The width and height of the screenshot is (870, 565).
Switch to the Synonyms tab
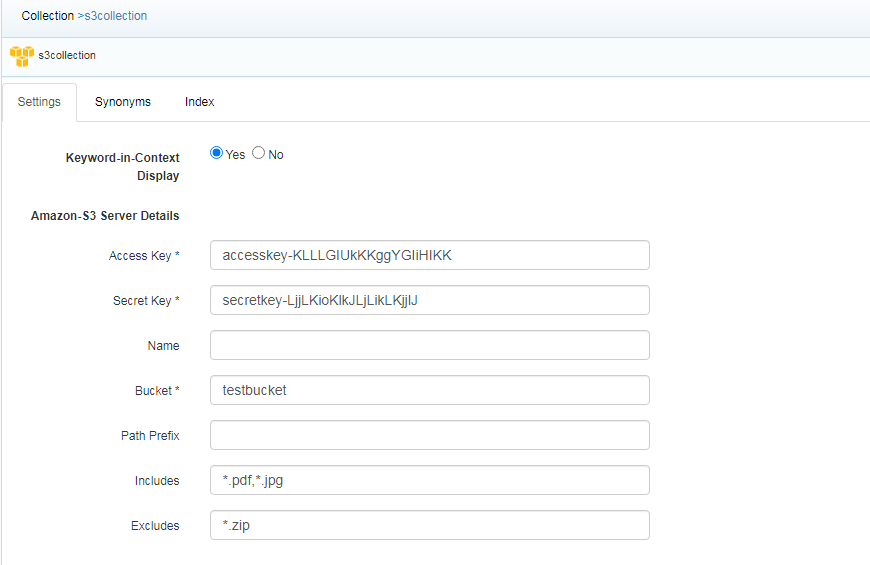[123, 102]
